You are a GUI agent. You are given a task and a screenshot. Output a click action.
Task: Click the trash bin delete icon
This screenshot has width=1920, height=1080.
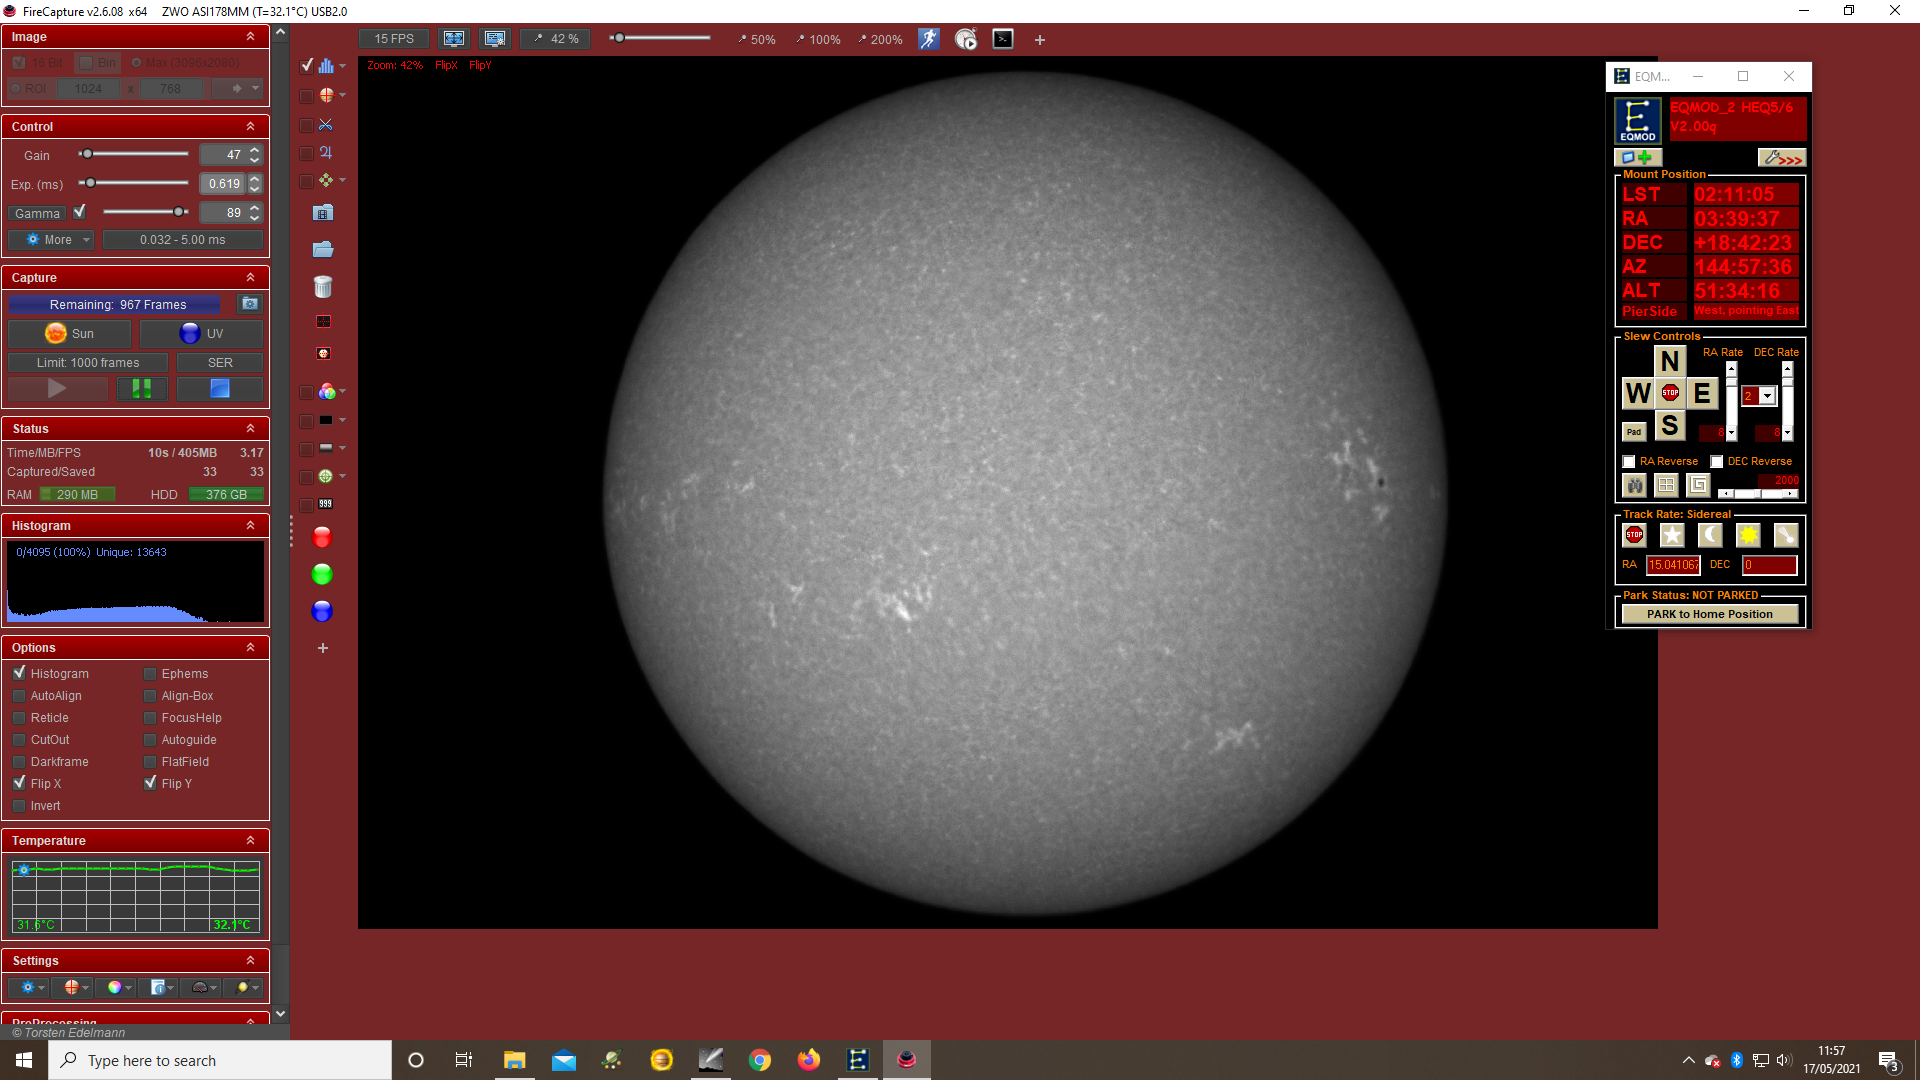click(x=322, y=287)
